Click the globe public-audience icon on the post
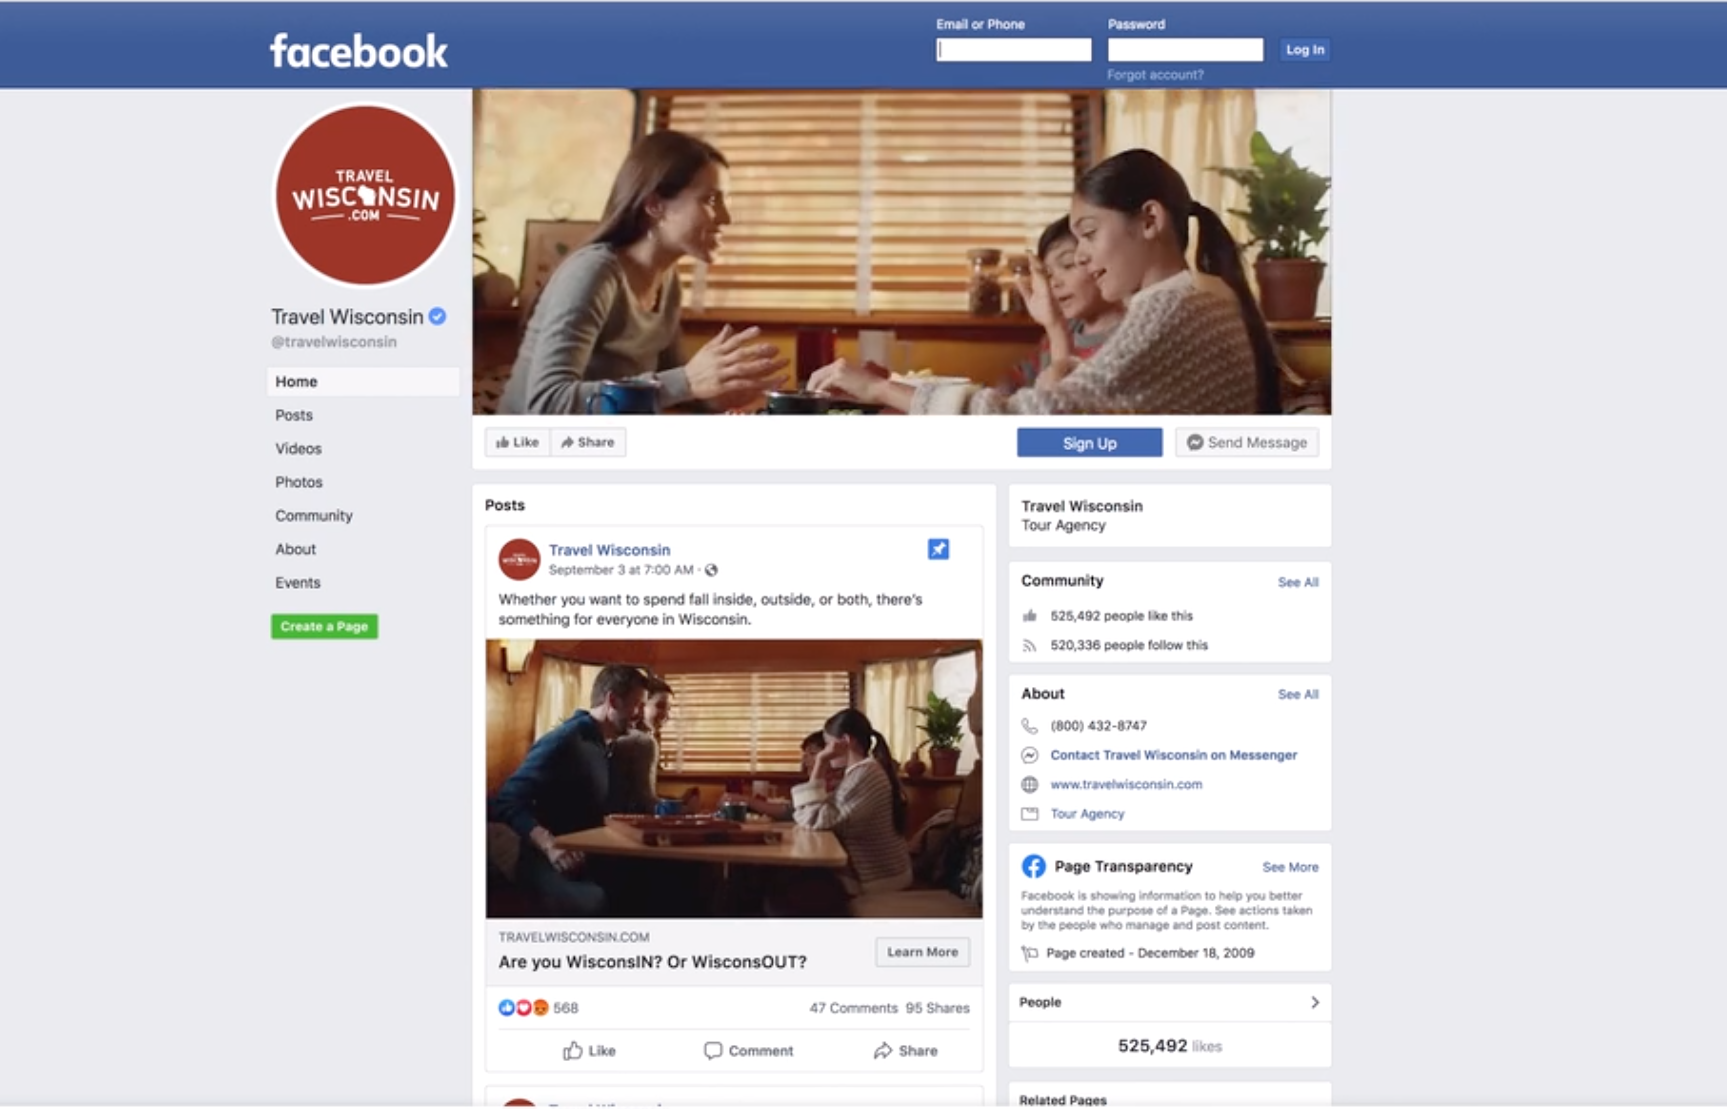Screen dimensions: 1727x1109 click(x=711, y=570)
